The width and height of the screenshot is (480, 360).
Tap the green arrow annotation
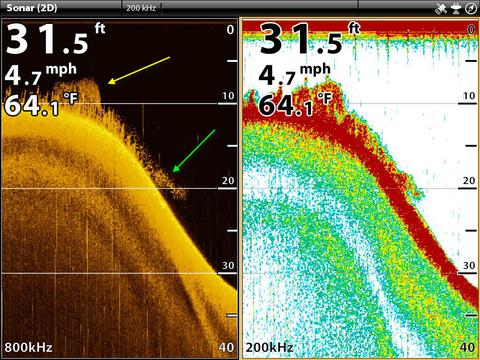click(x=194, y=151)
